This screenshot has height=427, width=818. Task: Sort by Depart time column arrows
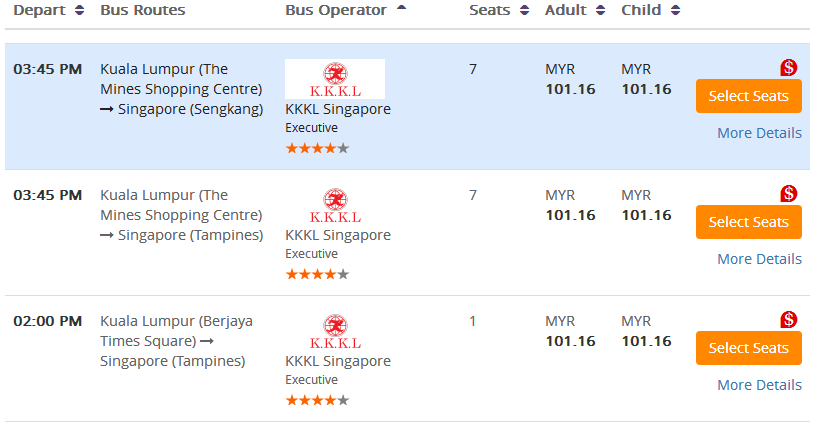(80, 11)
